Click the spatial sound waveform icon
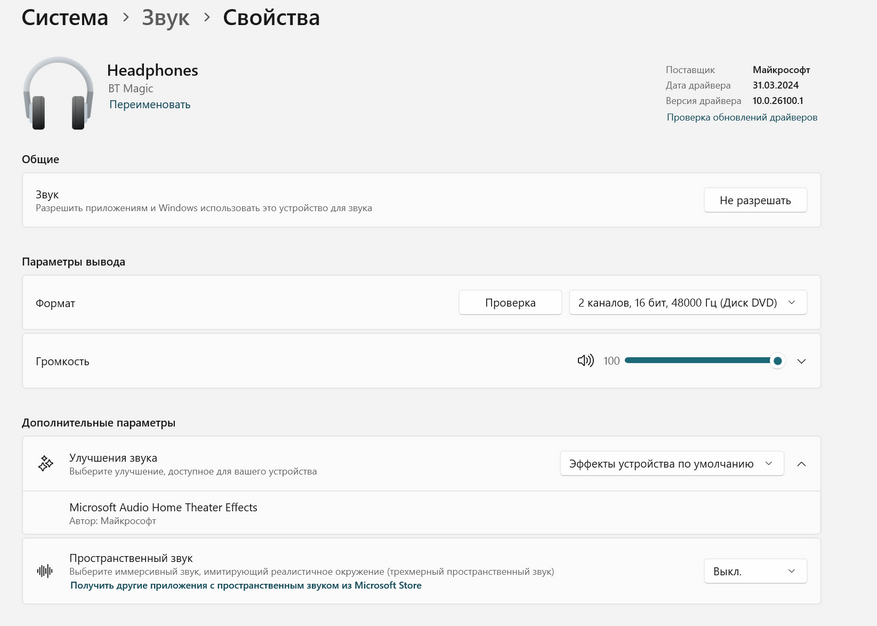 click(x=45, y=571)
